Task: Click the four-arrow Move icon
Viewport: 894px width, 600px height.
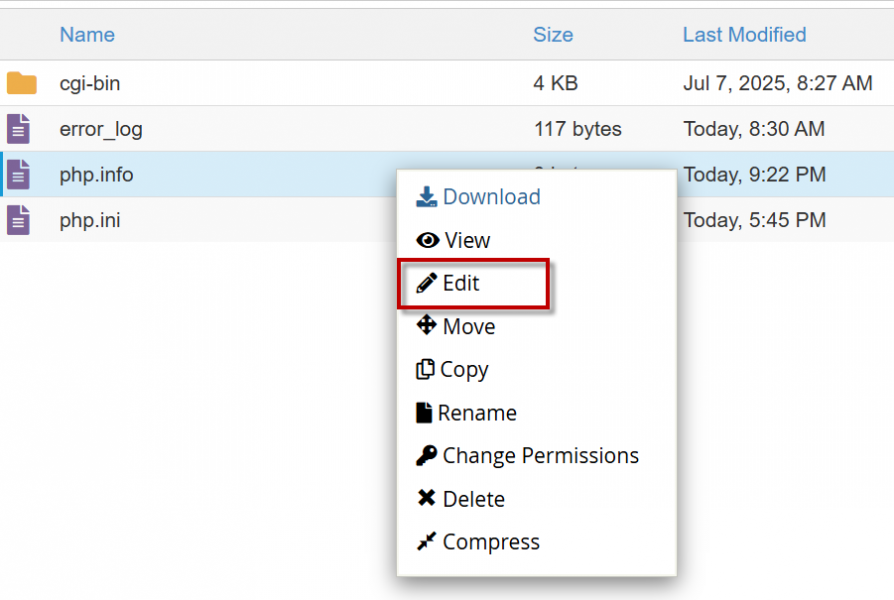Action: pyautogui.click(x=427, y=326)
